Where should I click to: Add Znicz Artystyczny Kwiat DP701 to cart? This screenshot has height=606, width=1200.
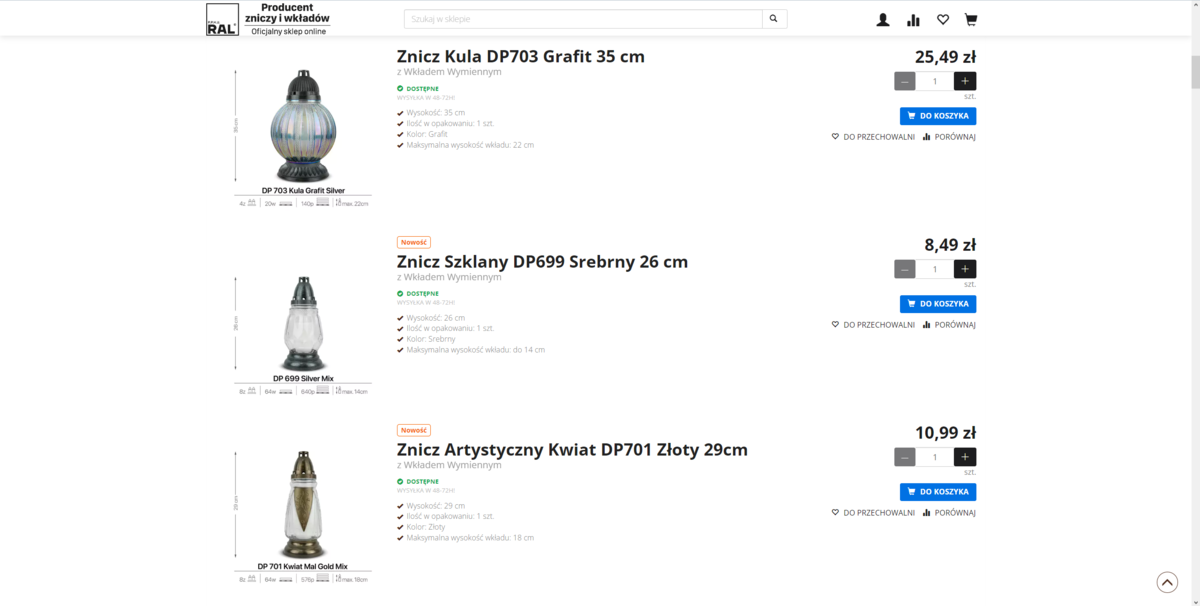[x=938, y=492]
